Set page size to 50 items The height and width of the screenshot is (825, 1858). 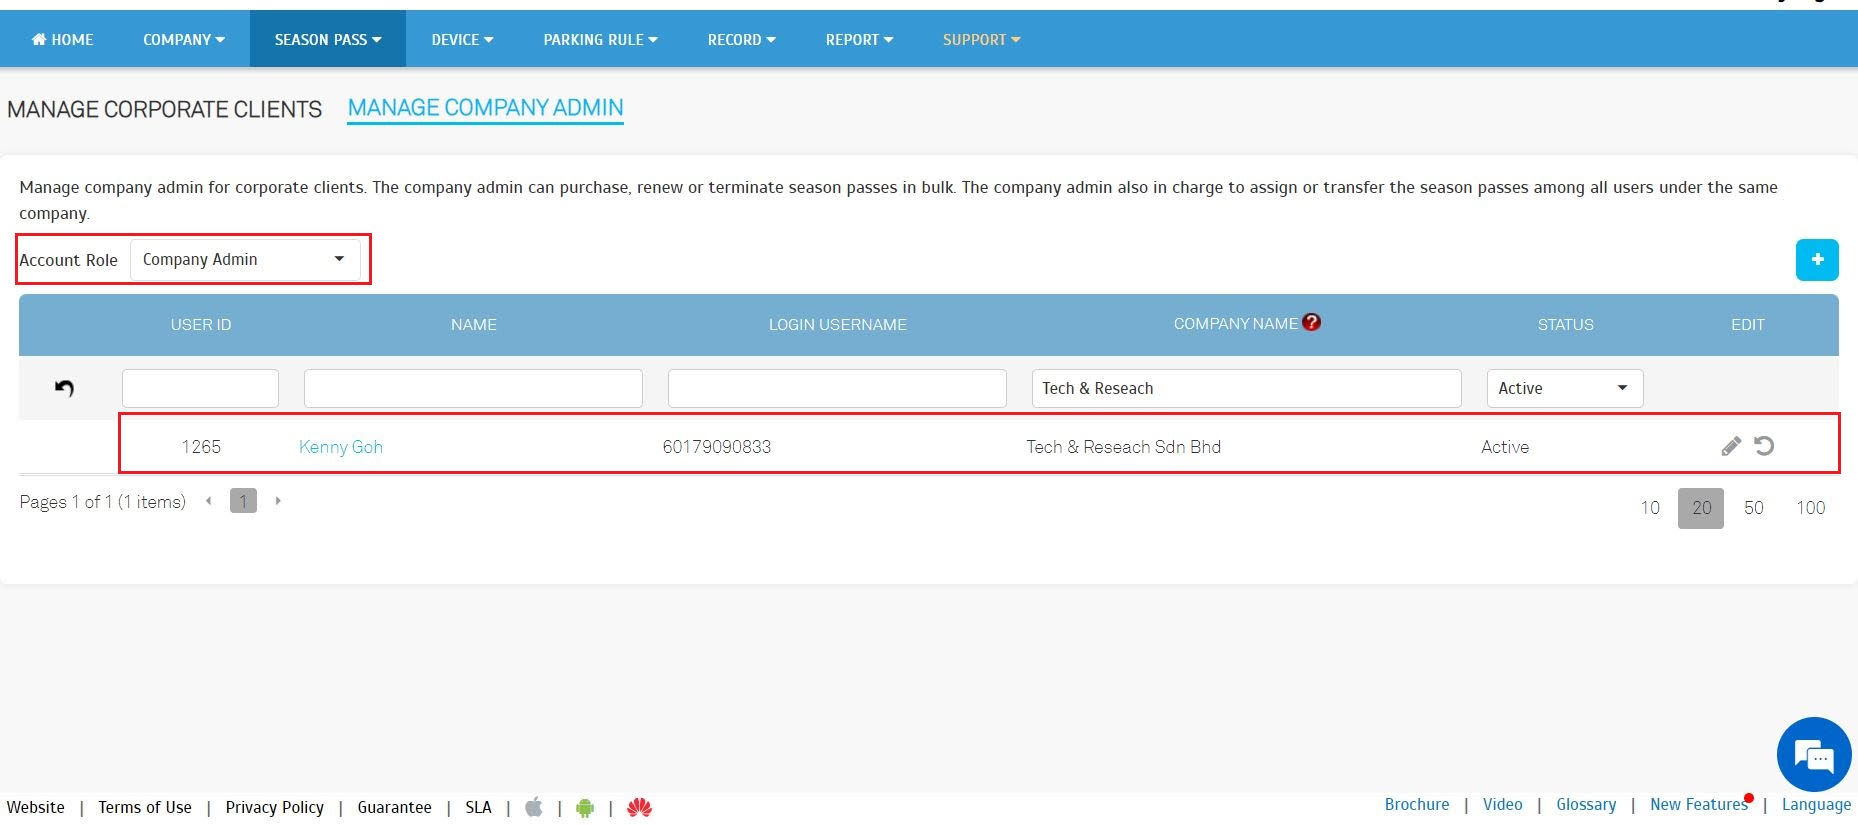tap(1753, 508)
